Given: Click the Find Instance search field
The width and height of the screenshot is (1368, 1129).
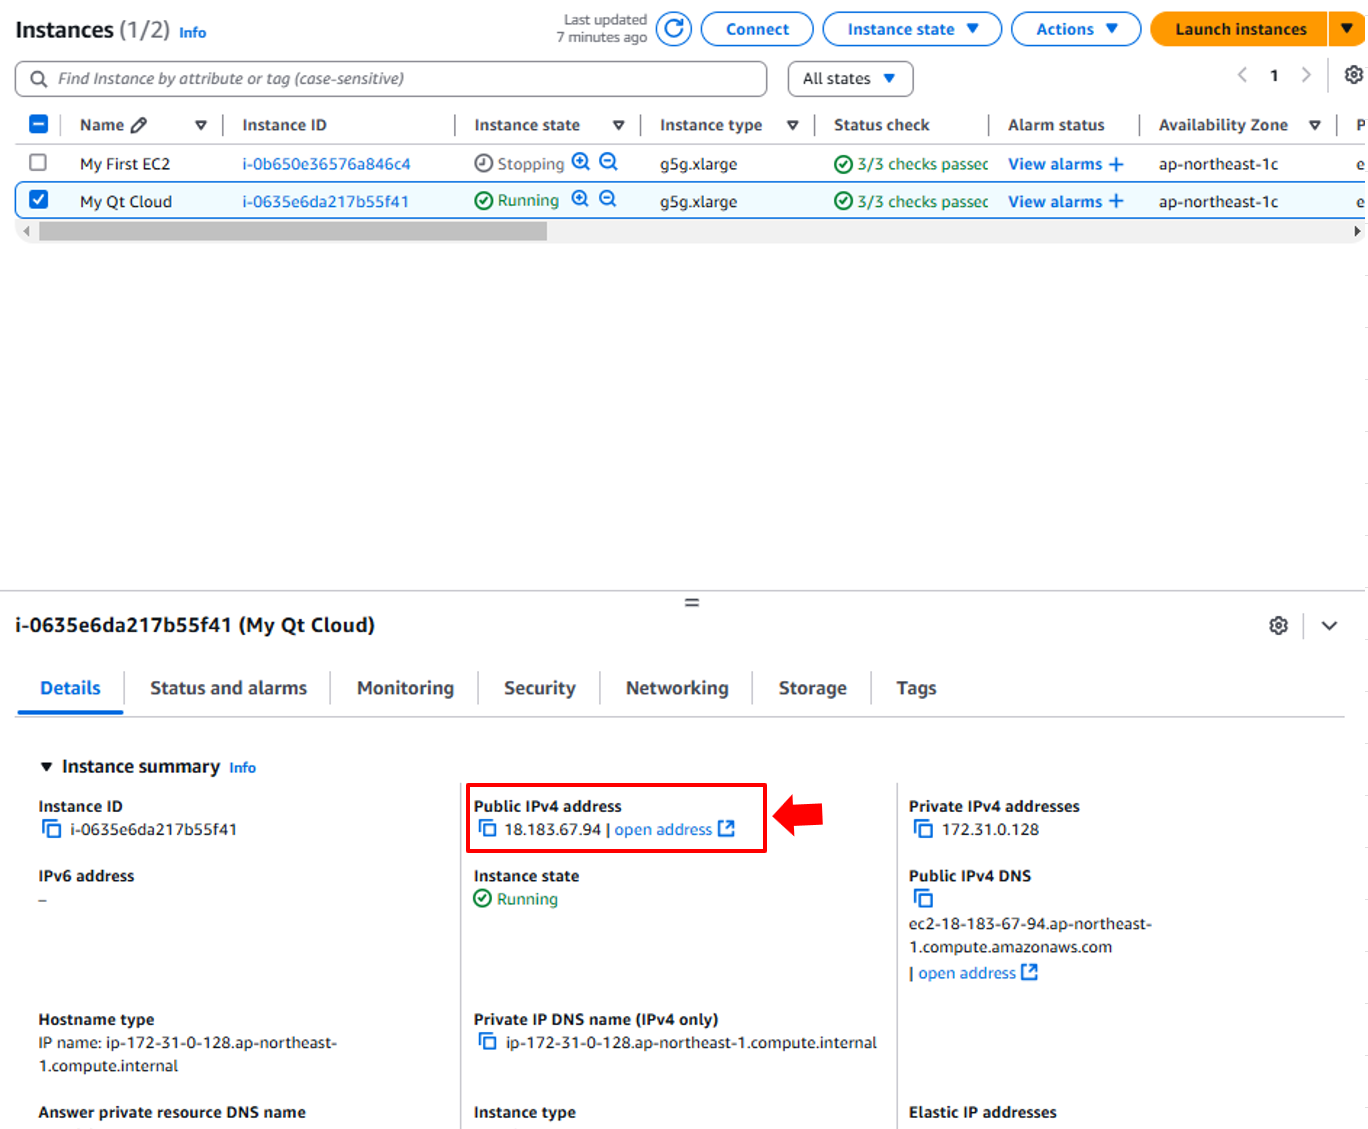Looking at the screenshot, I should pyautogui.click(x=400, y=79).
